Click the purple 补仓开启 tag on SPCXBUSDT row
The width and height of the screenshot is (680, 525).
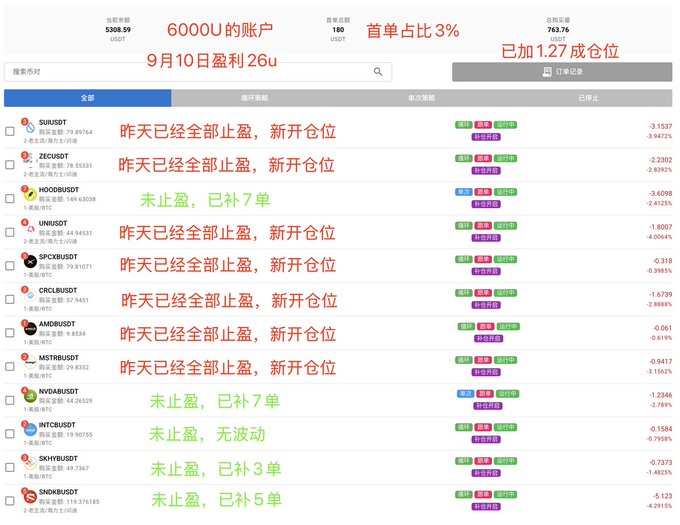point(486,271)
